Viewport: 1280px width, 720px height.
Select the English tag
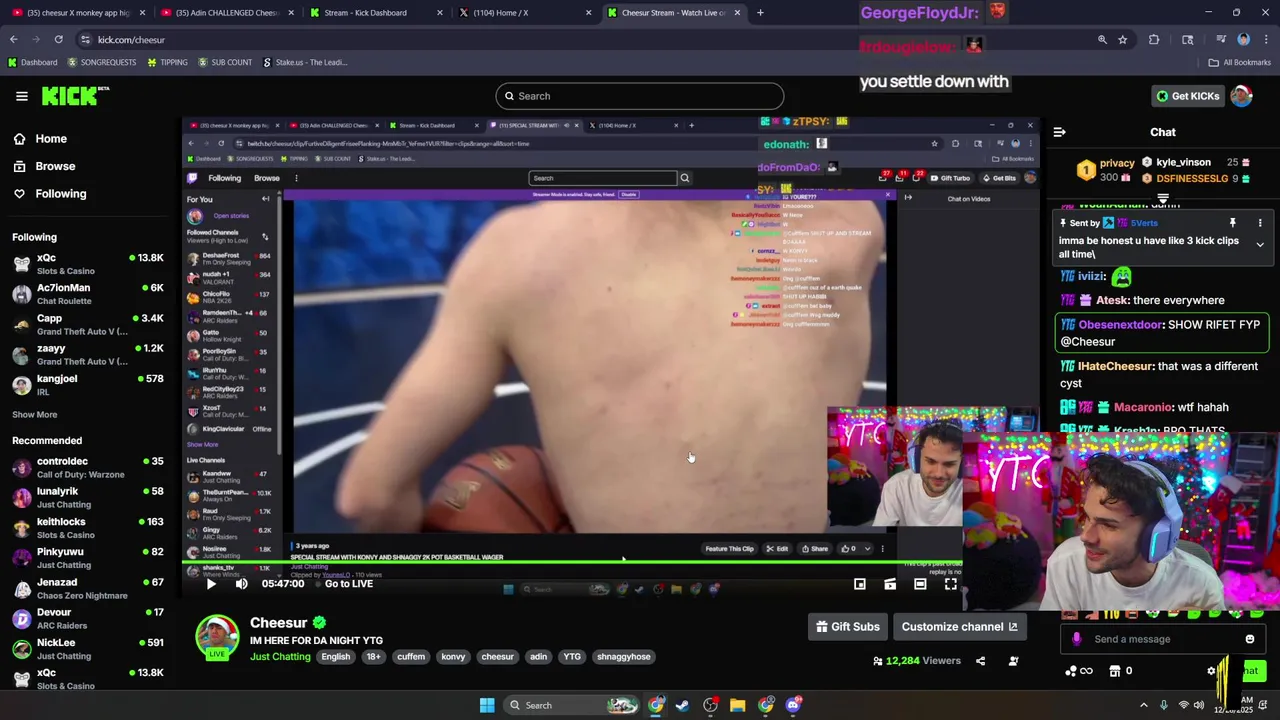(x=335, y=657)
